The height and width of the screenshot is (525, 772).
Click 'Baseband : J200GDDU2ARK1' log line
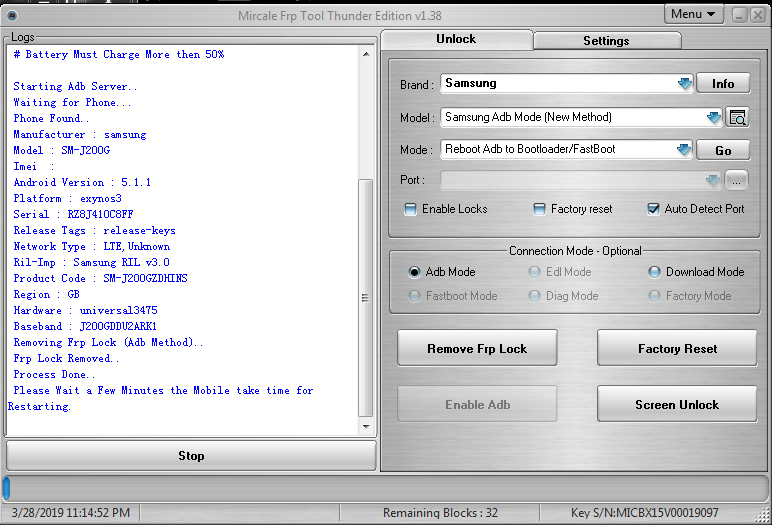85,327
